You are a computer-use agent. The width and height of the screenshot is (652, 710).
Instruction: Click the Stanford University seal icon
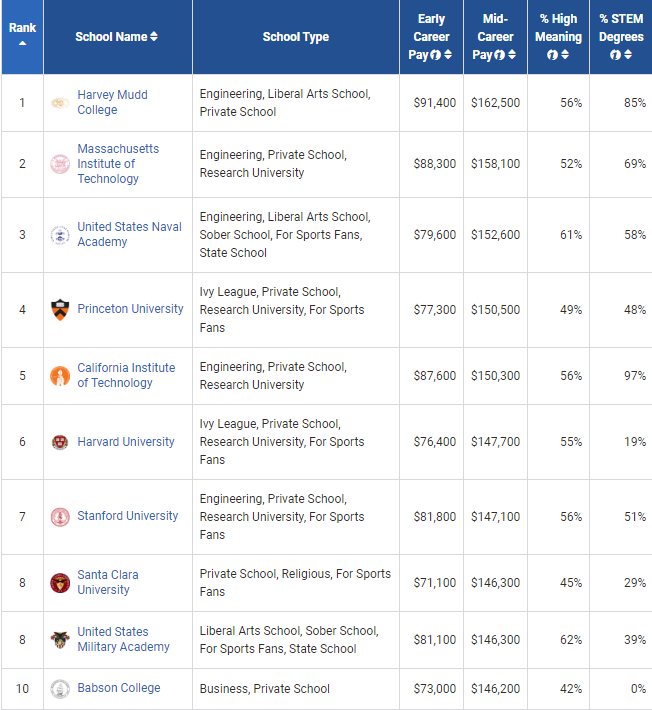(60, 517)
